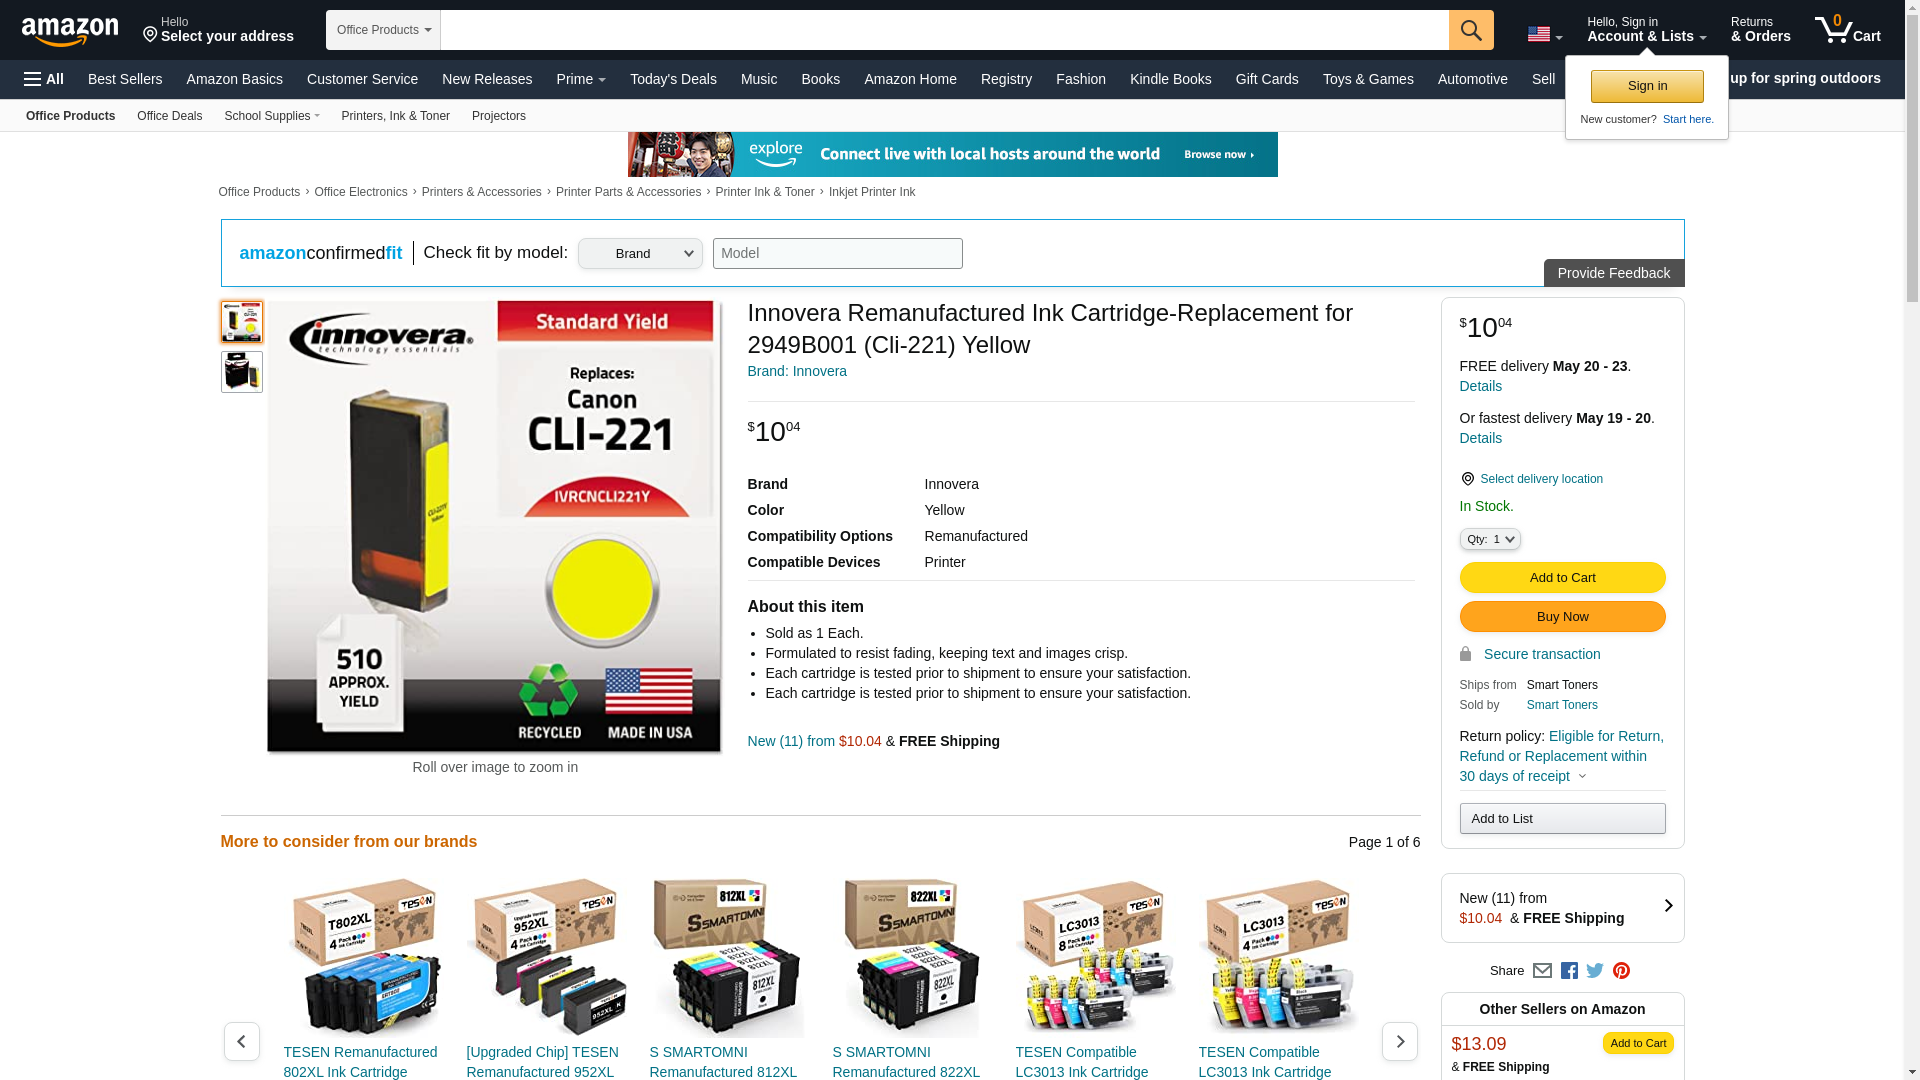Share on Facebook icon

[1569, 971]
